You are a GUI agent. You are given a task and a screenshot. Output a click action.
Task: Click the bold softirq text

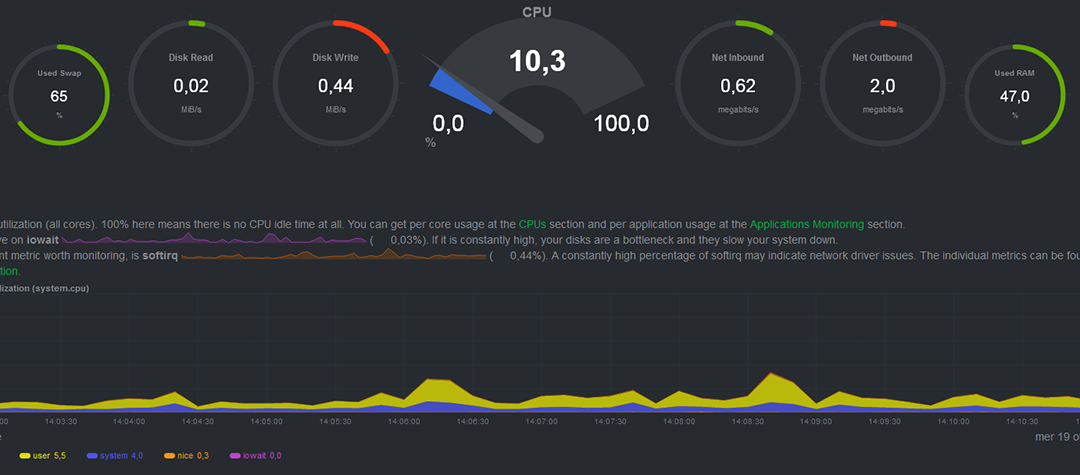point(160,257)
